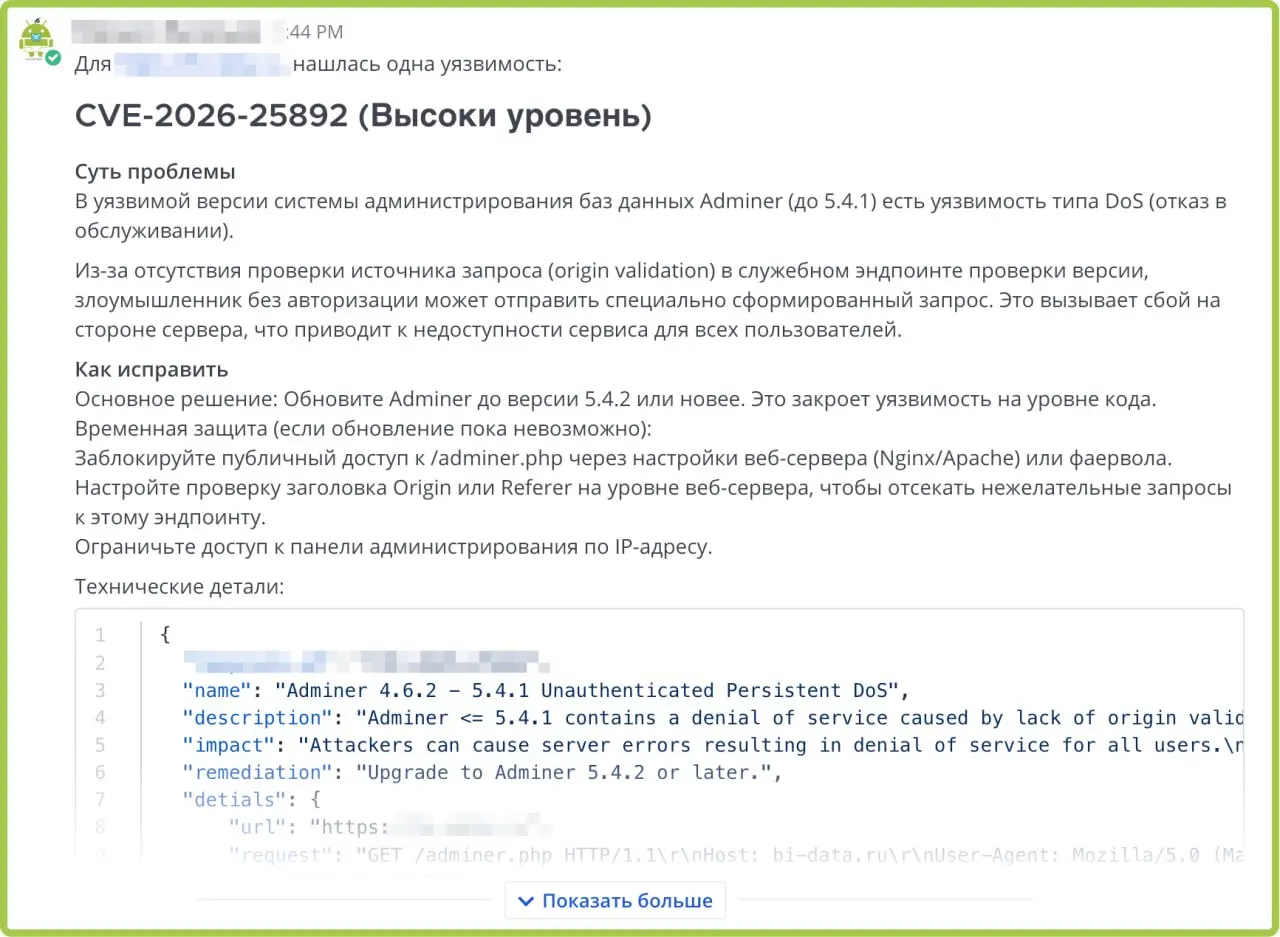Expand message with "Показать больше" button
The height and width of the screenshot is (937, 1280).
click(615, 901)
